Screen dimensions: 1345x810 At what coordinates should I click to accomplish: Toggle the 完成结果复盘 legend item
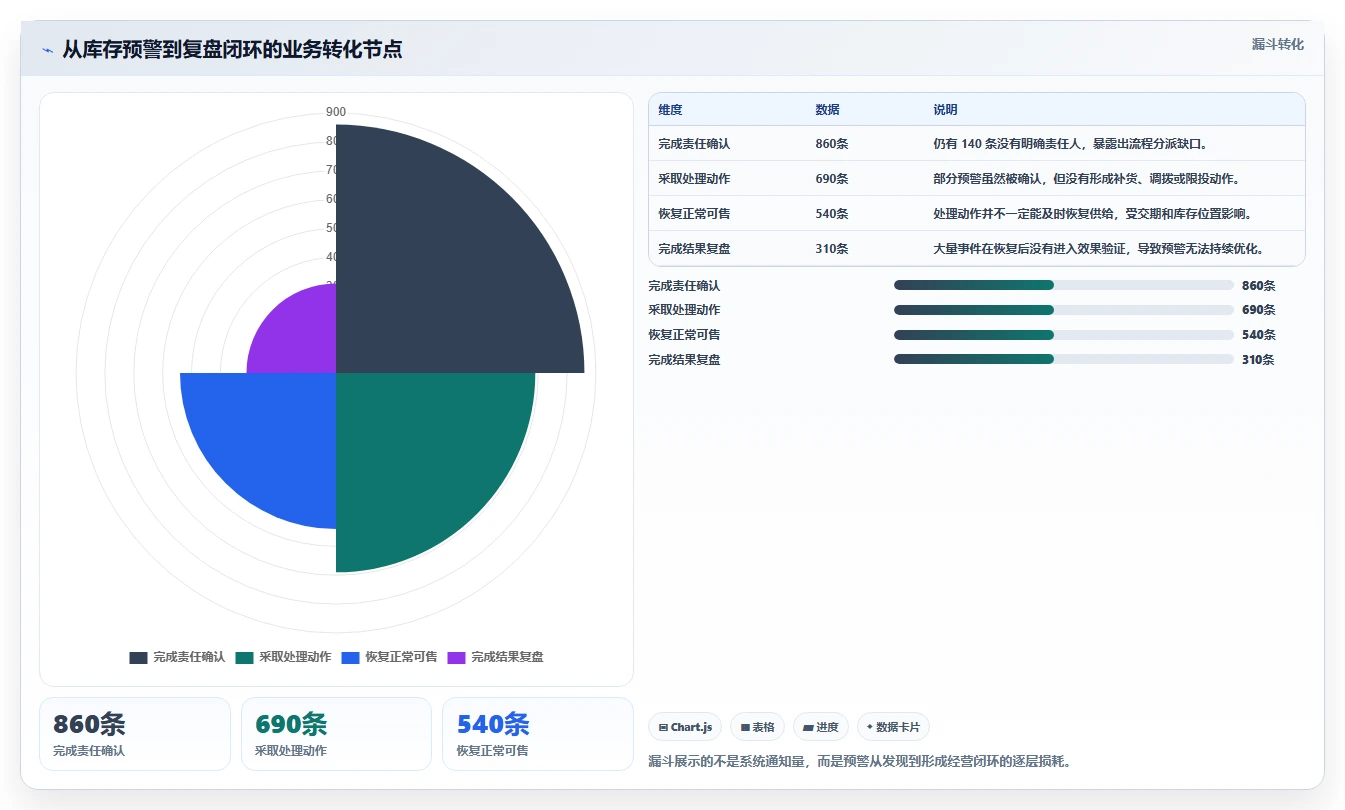pyautogui.click(x=495, y=657)
